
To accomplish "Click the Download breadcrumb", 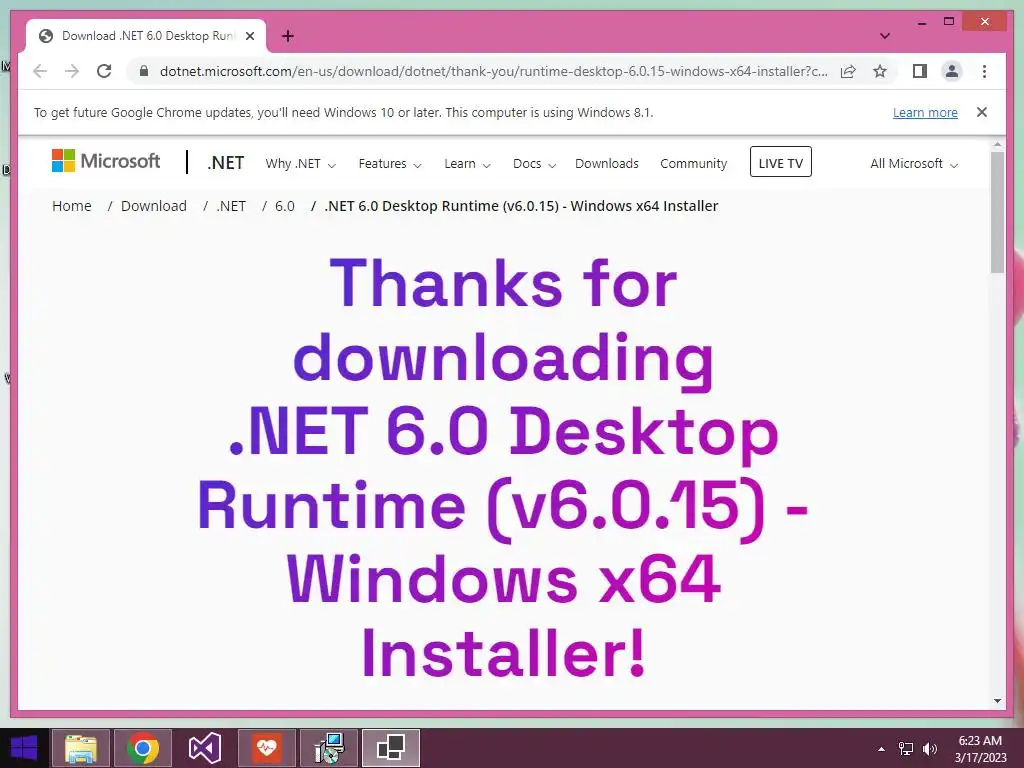I will click(x=153, y=206).
